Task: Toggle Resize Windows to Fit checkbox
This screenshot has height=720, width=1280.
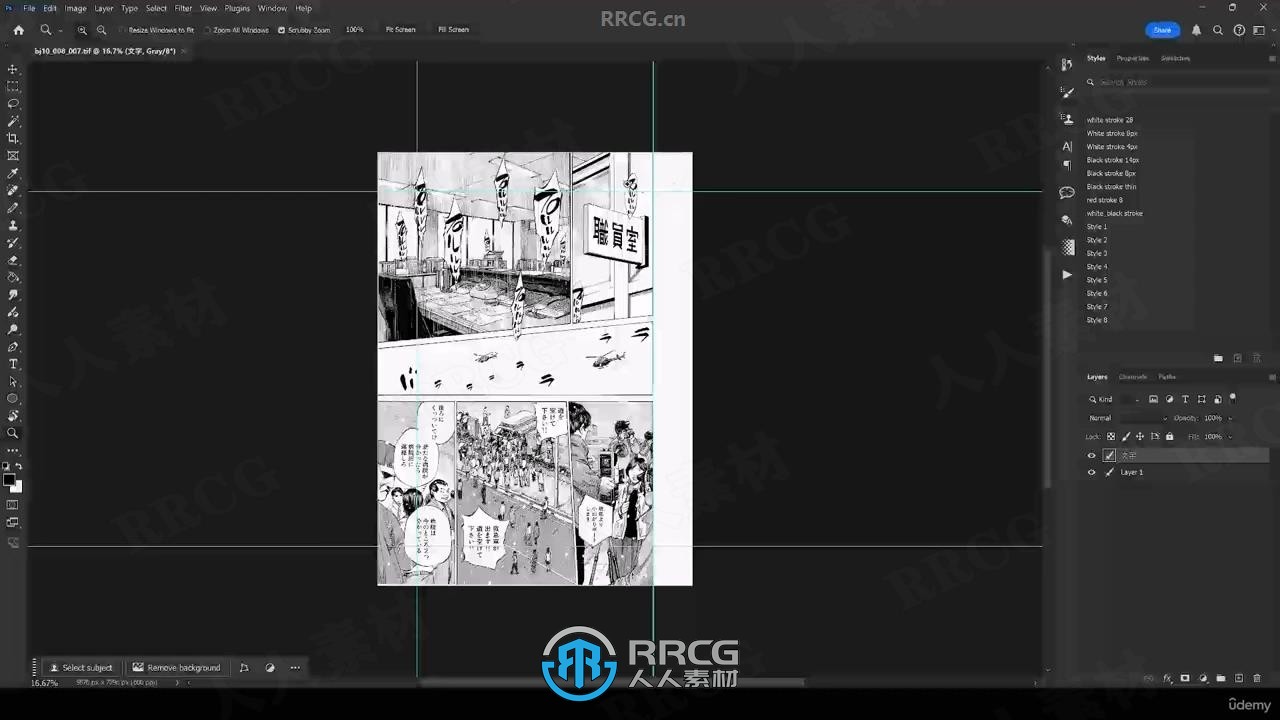Action: (123, 30)
